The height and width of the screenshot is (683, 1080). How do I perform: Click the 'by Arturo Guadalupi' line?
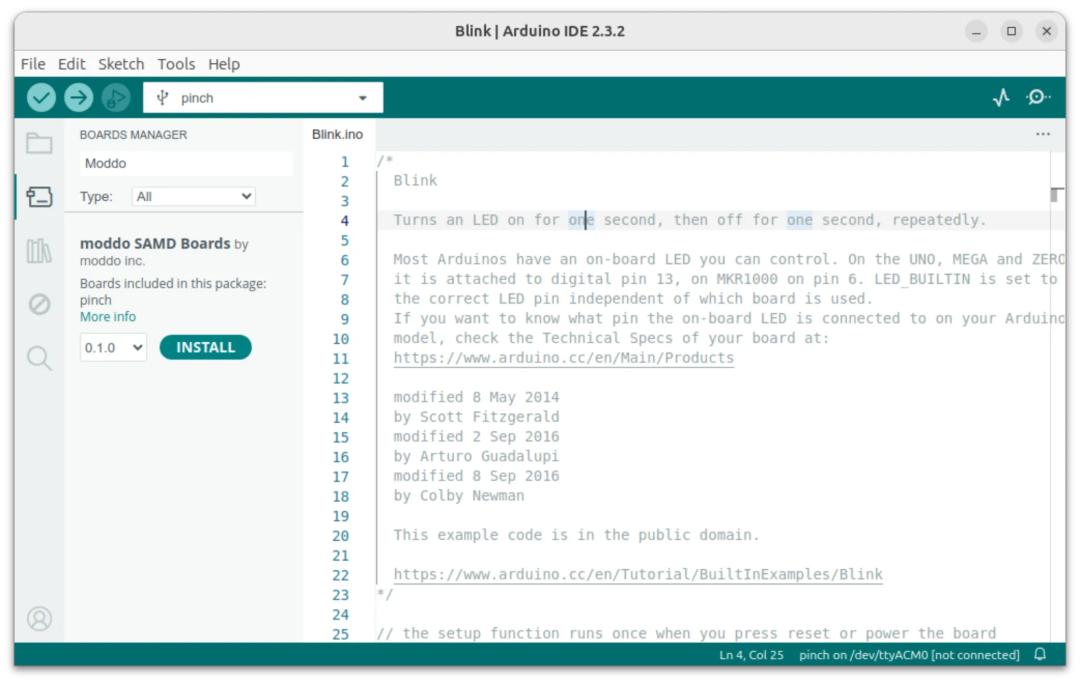477,456
